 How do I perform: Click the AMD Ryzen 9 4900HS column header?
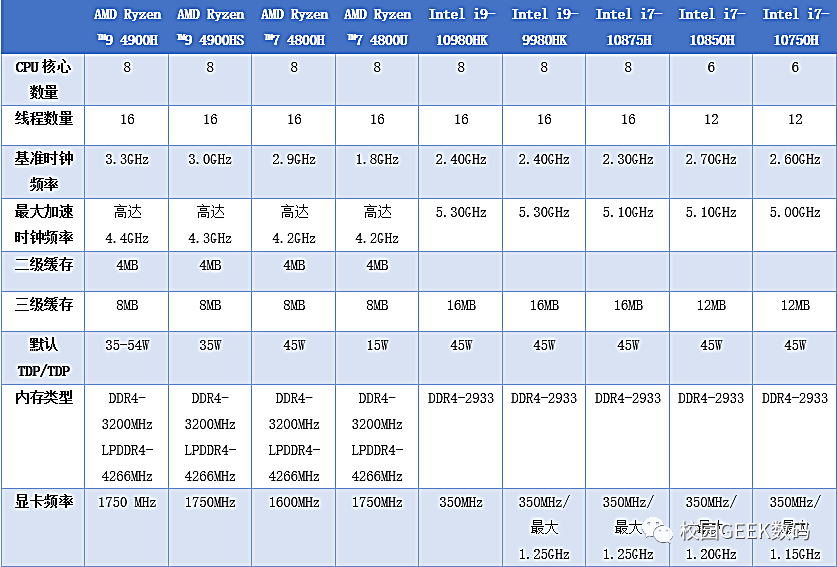coord(210,27)
